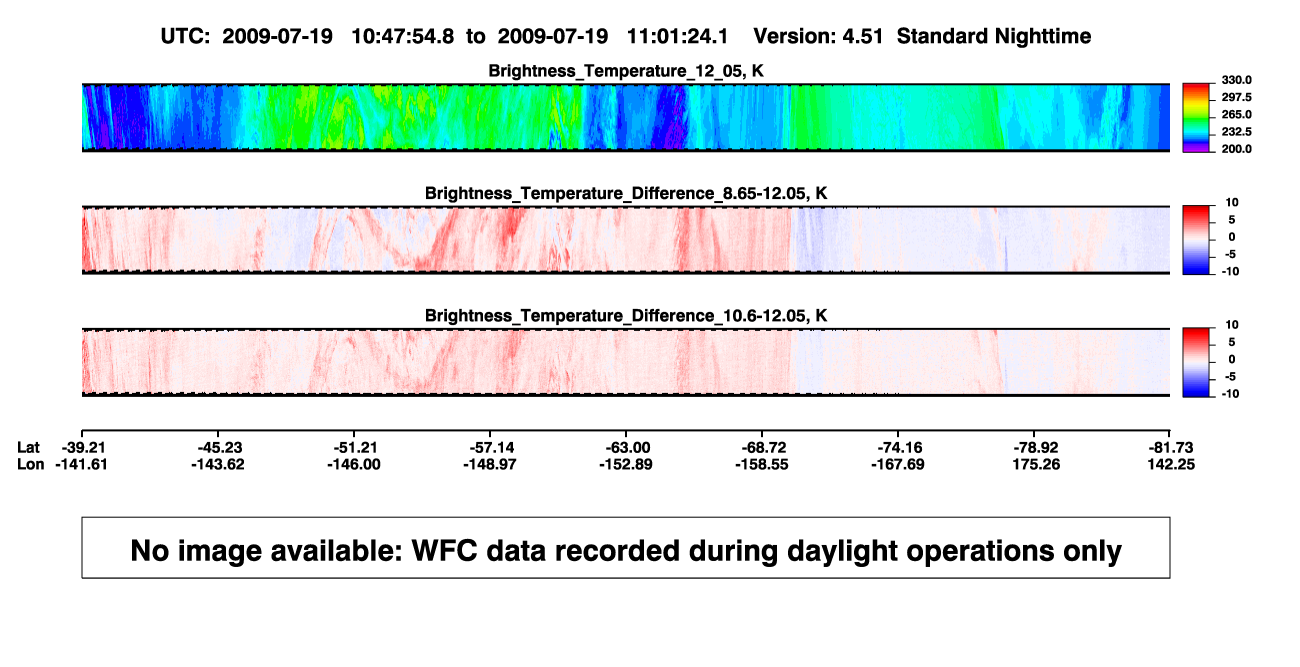
Task: Click longitude value -148.97
Action: [x=490, y=464]
